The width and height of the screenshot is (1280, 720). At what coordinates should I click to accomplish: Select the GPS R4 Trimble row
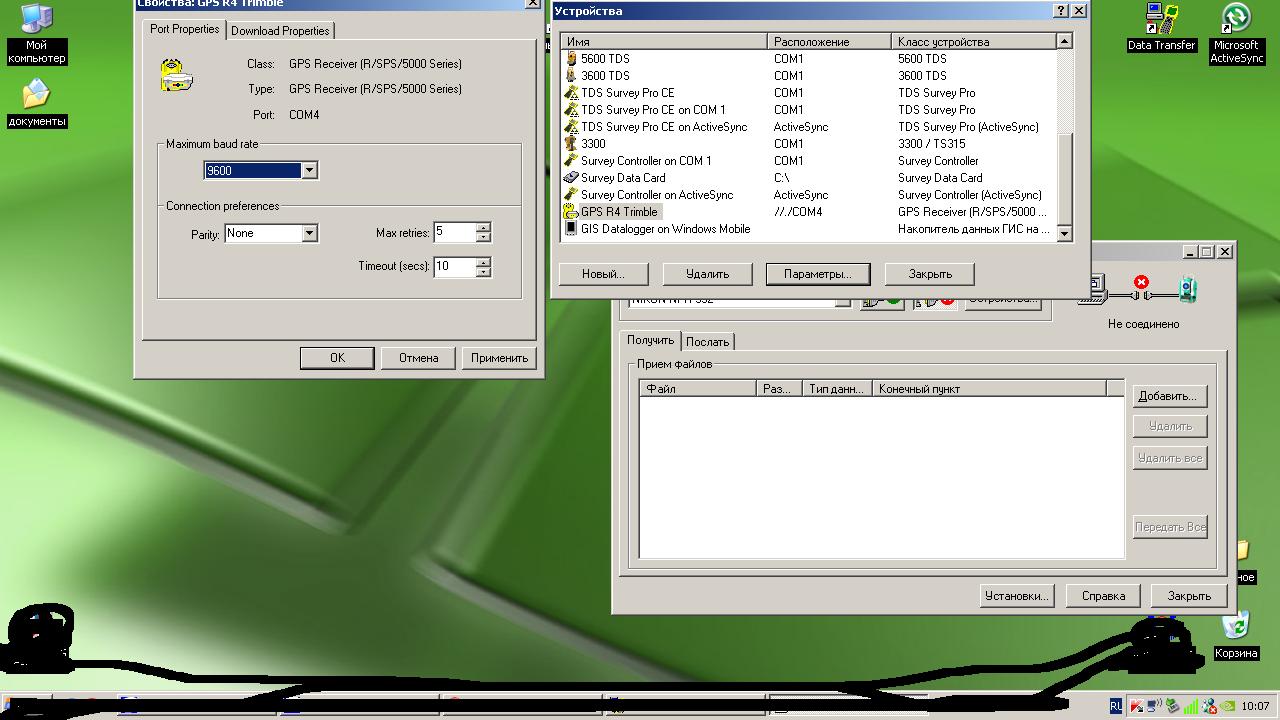click(807, 212)
